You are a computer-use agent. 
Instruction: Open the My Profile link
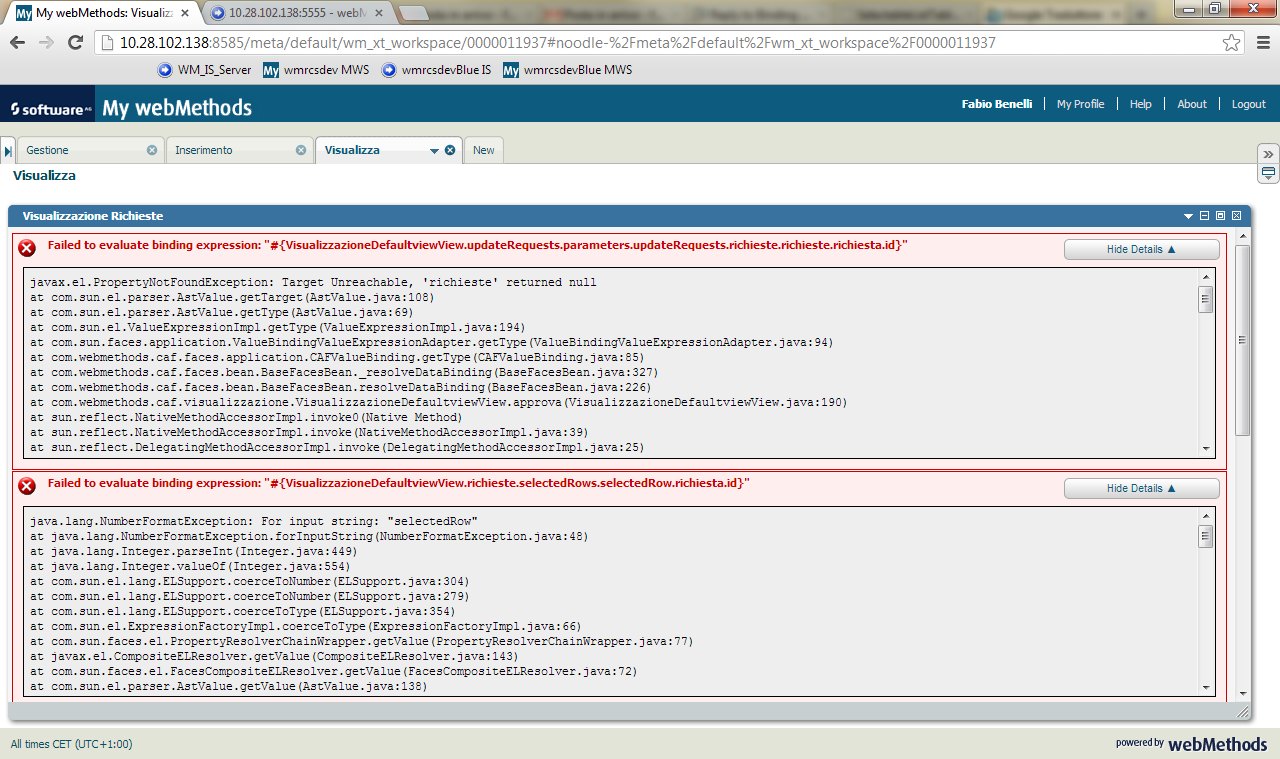click(1080, 104)
